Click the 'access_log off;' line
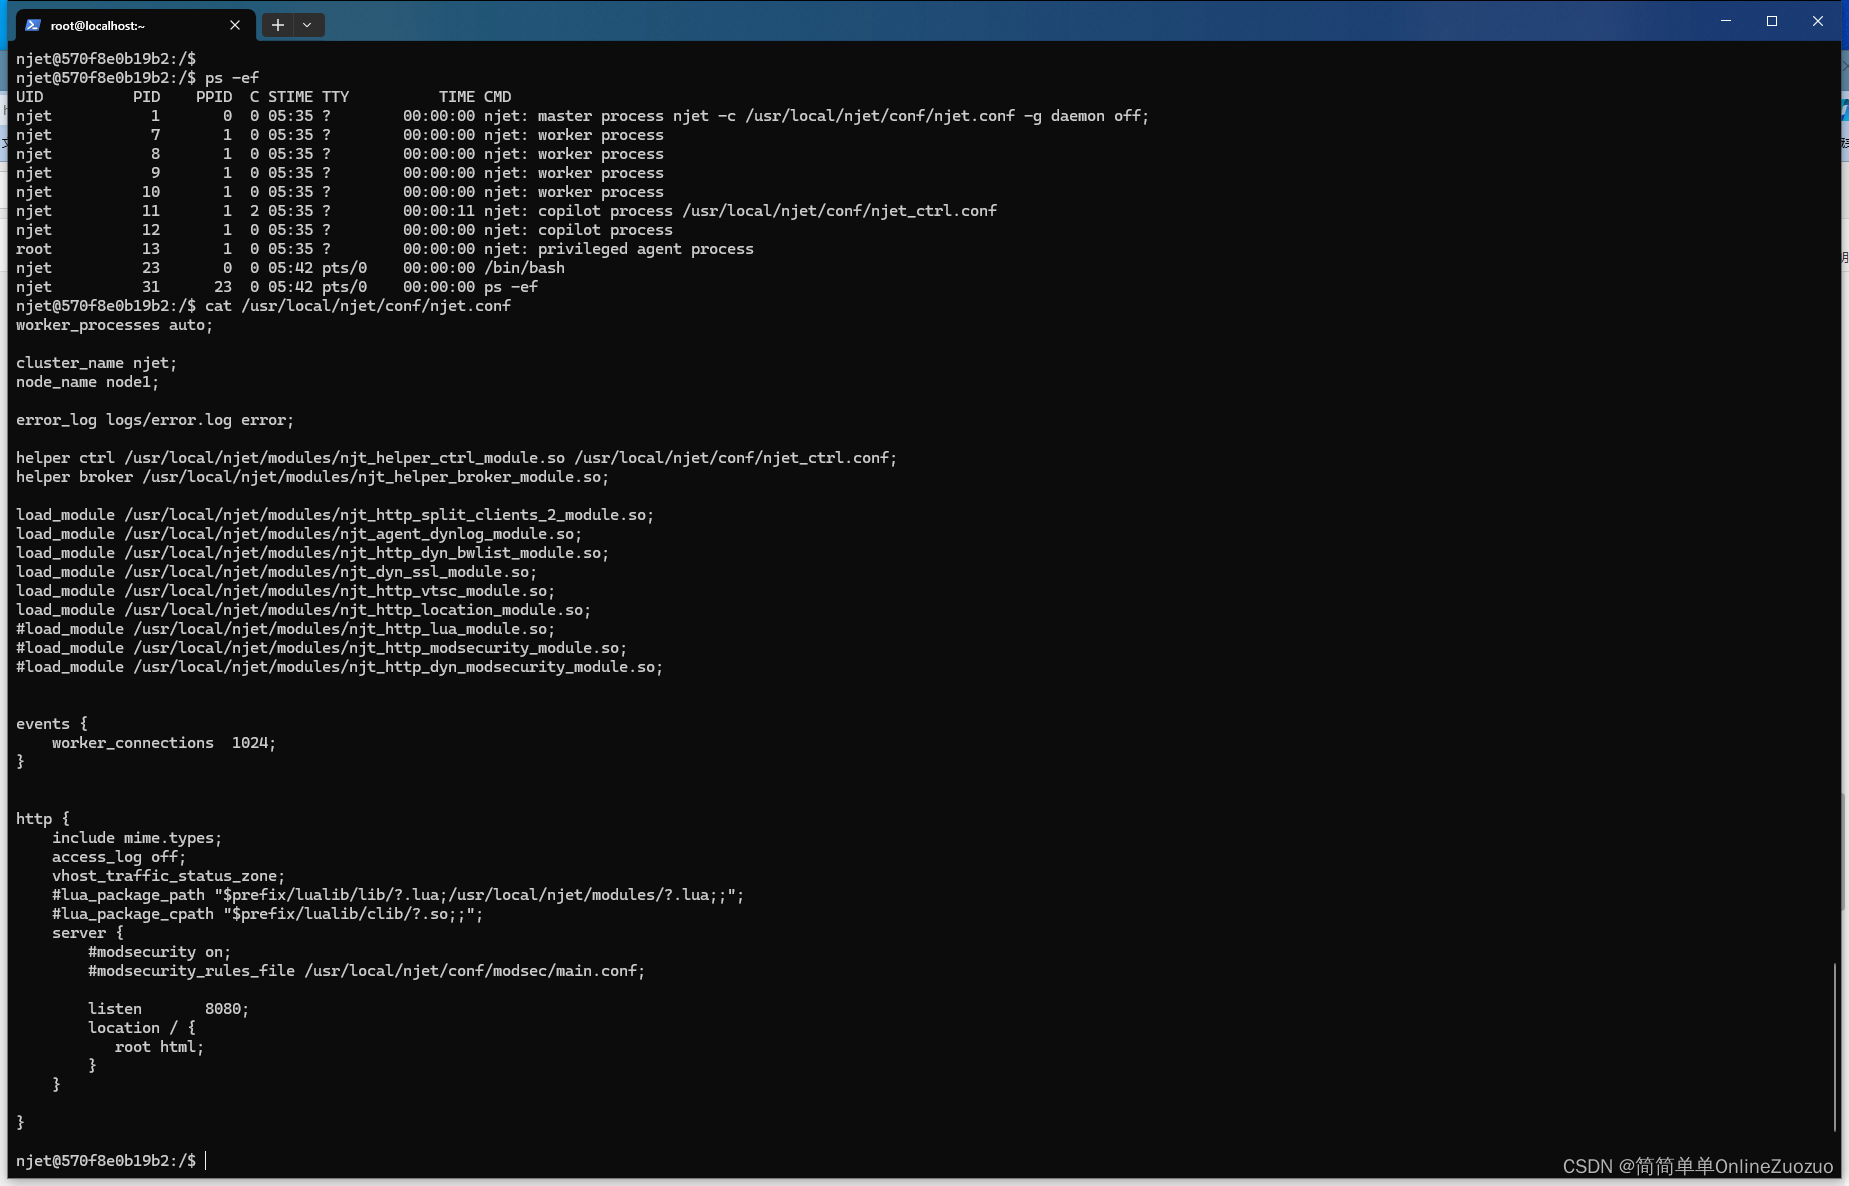Screen dimensions: 1849x1186 tap(119, 857)
